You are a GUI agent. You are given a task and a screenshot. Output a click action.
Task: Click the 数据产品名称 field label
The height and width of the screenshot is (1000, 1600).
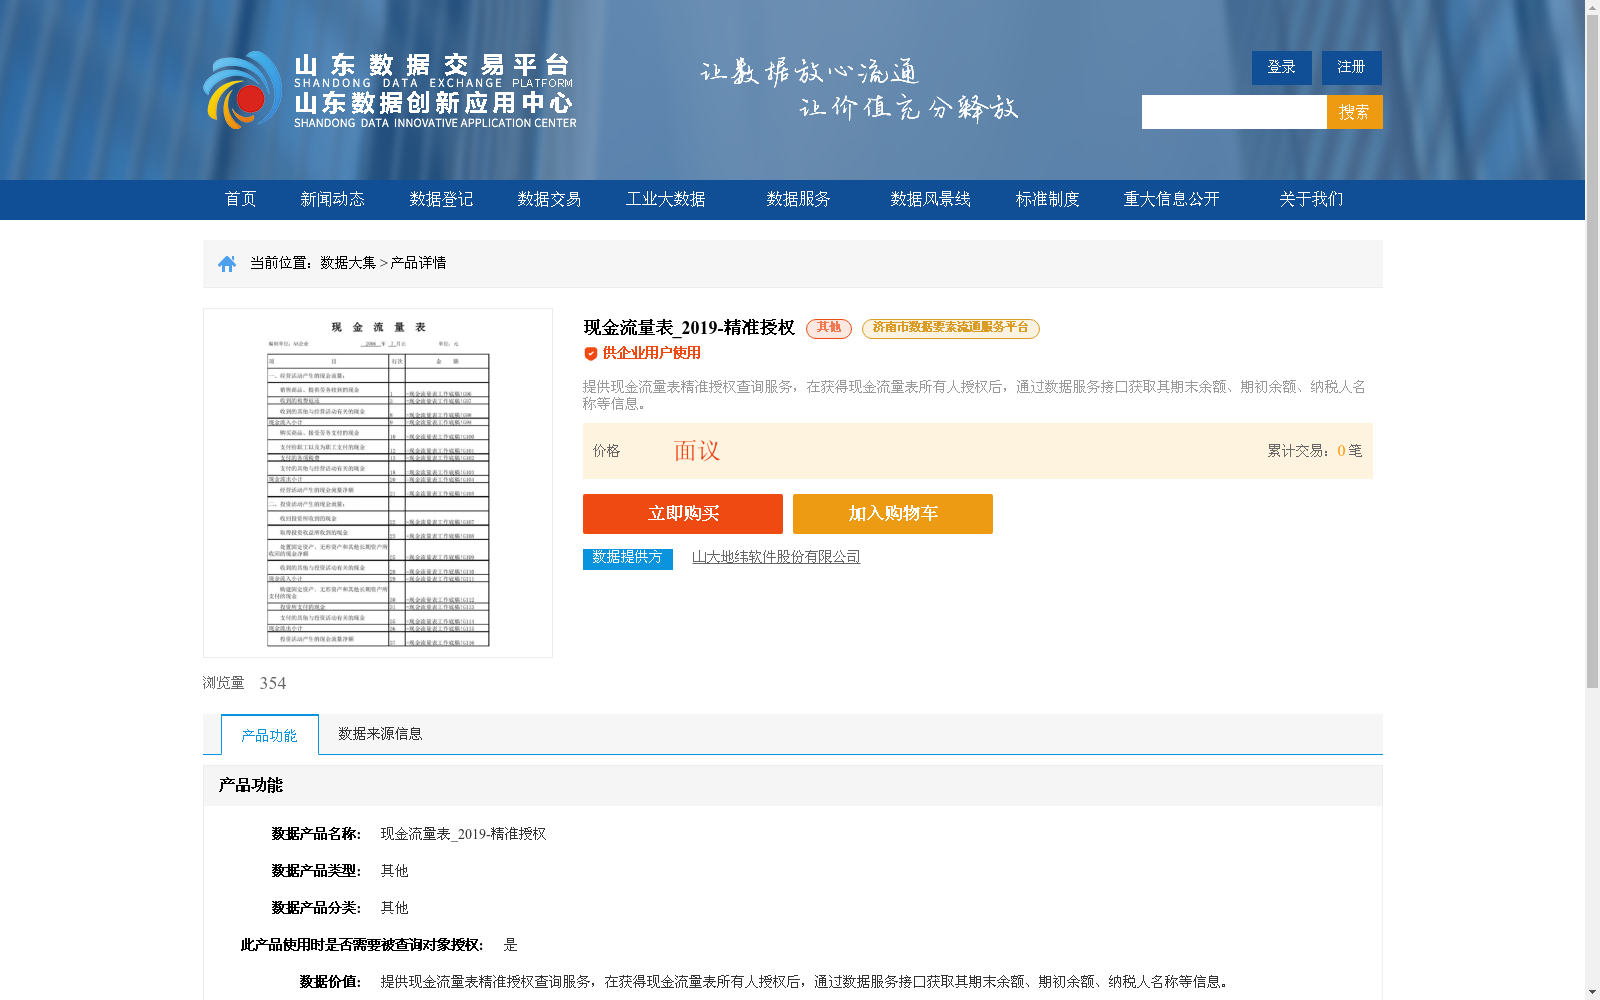316,834
